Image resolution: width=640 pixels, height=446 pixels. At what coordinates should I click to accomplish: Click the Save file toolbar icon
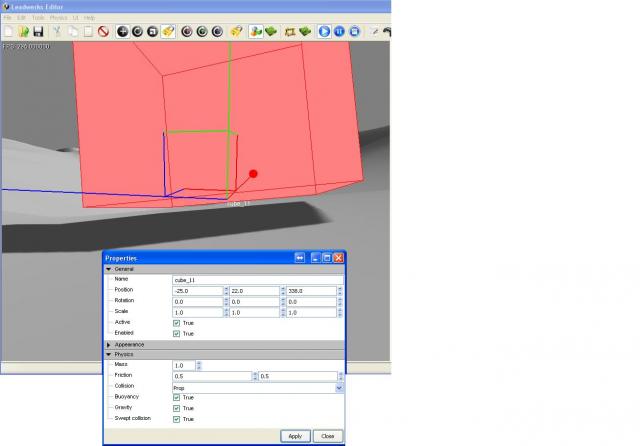(37, 32)
